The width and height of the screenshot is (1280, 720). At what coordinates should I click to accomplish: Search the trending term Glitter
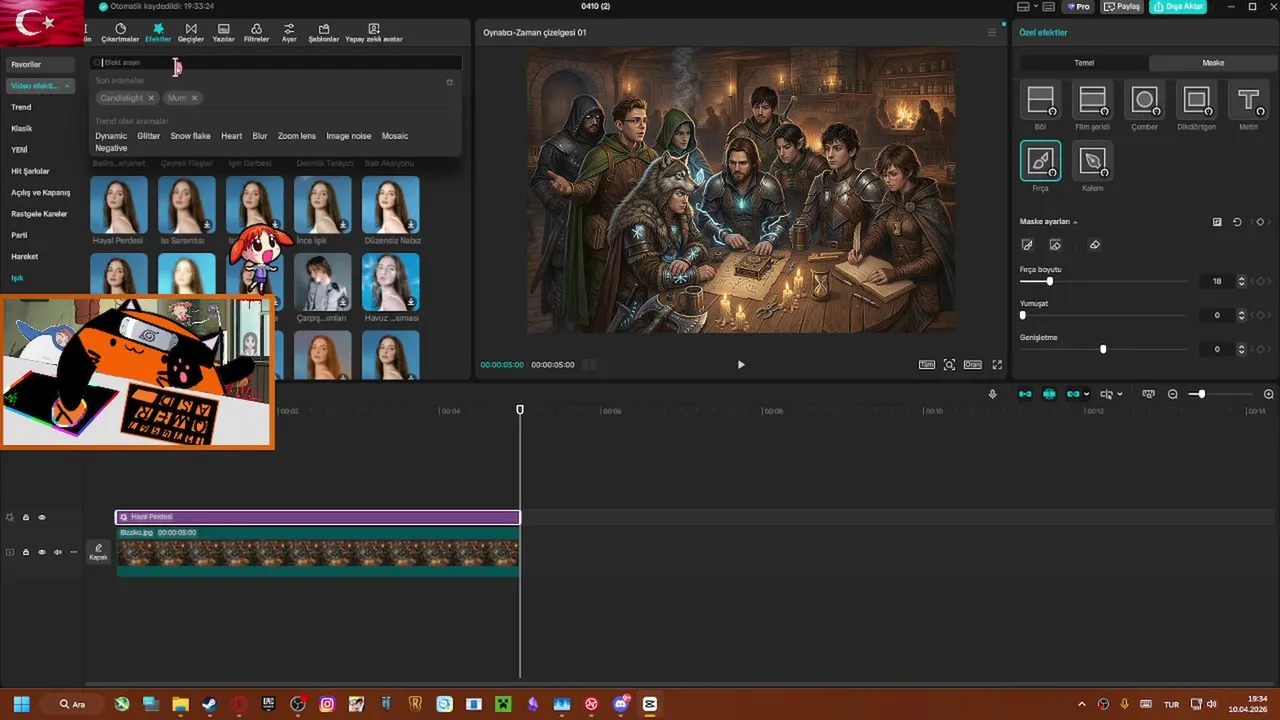point(148,136)
